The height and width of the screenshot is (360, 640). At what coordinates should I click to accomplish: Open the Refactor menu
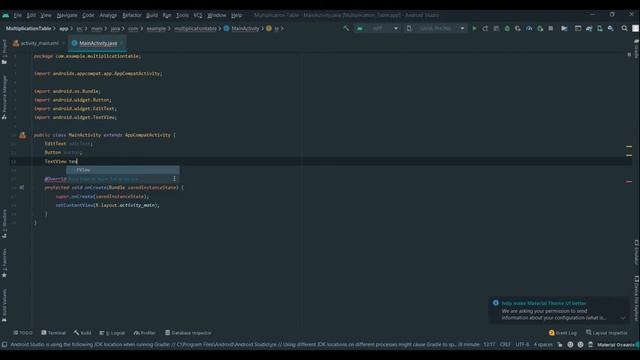point(132,15)
